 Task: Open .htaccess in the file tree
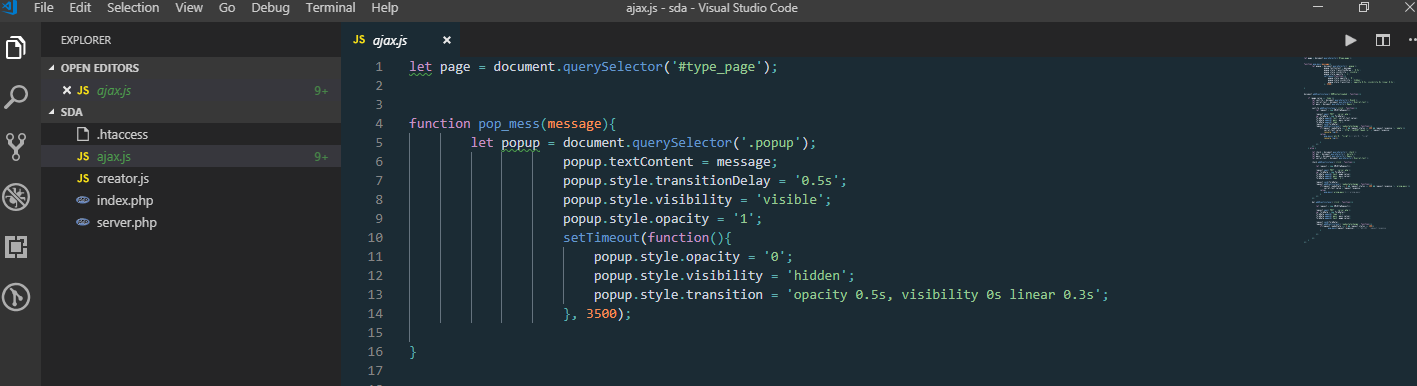pos(190,134)
